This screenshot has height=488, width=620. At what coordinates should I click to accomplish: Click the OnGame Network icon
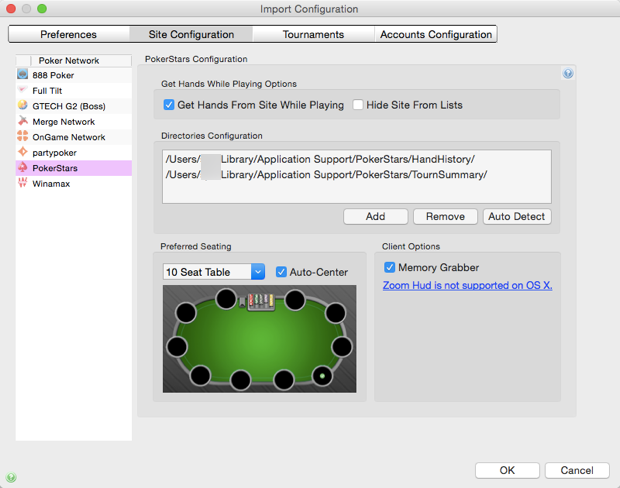(x=23, y=136)
